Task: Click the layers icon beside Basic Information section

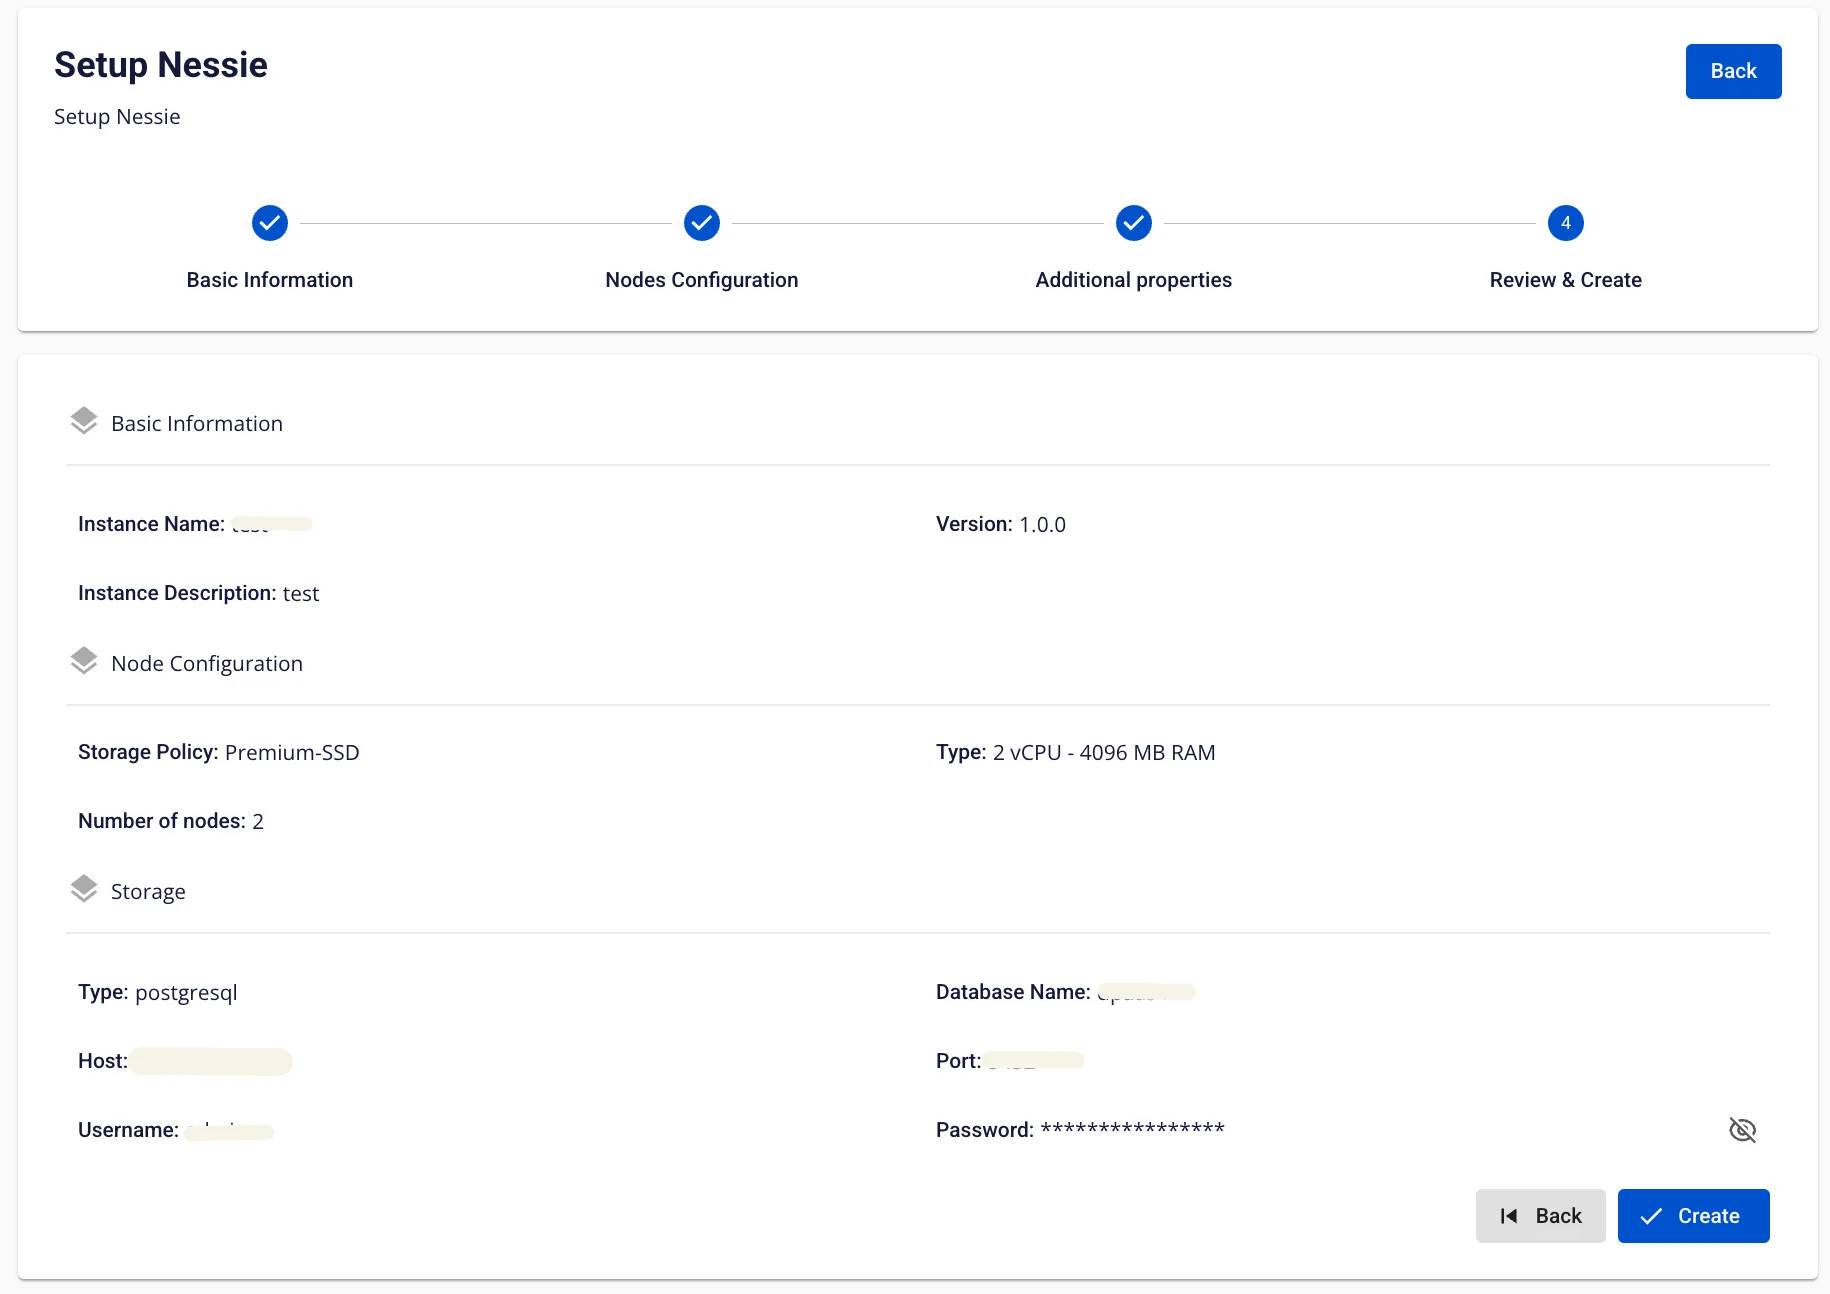Action: tap(84, 421)
